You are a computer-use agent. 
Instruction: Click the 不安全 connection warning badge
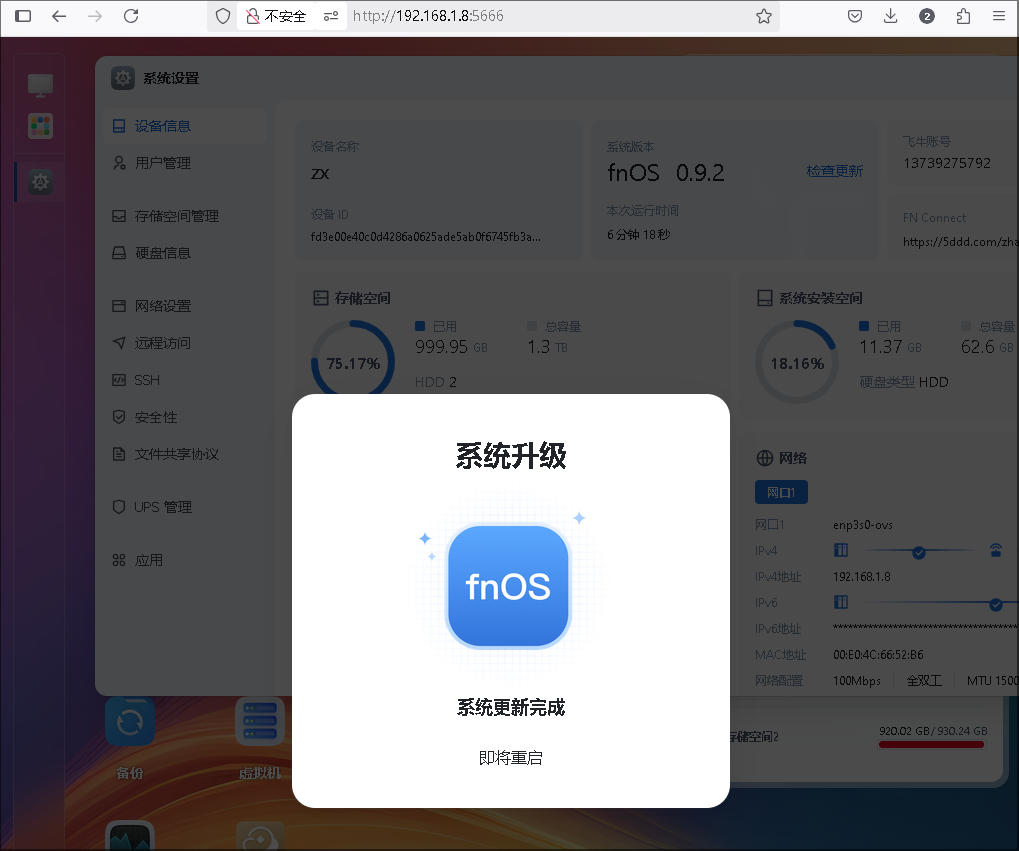point(276,16)
